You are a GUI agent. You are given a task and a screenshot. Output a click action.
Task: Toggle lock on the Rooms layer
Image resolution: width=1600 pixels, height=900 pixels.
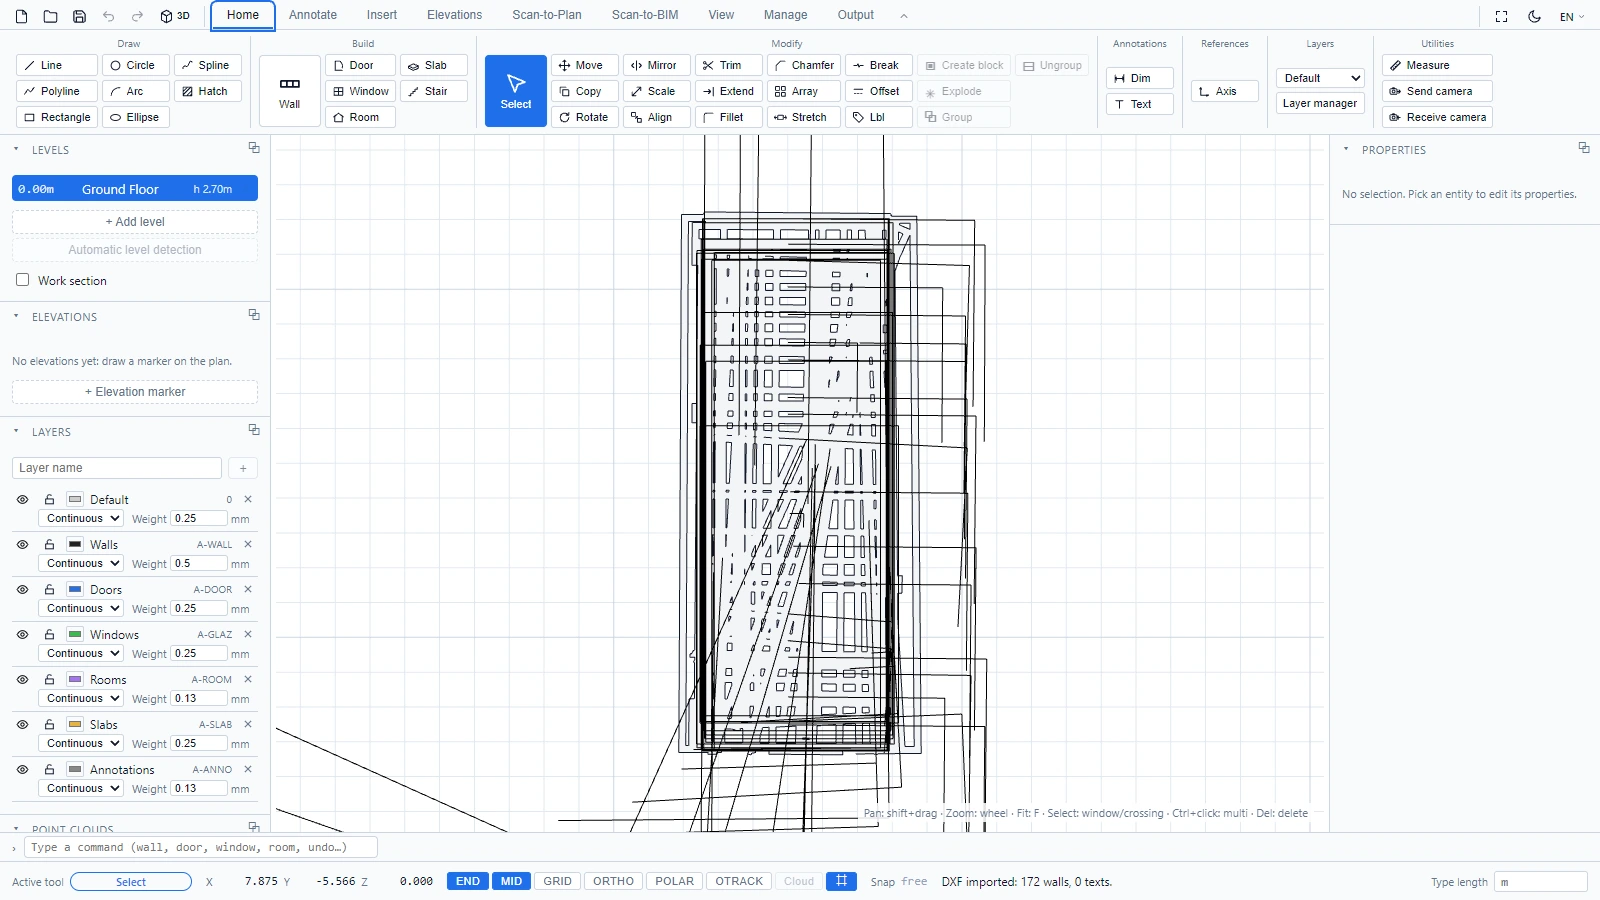pyautogui.click(x=49, y=679)
